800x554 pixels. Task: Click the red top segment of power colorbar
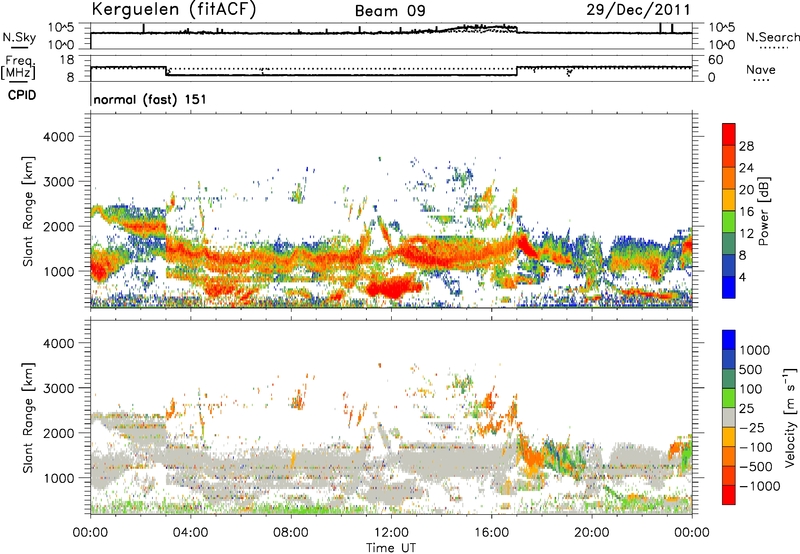(x=729, y=135)
